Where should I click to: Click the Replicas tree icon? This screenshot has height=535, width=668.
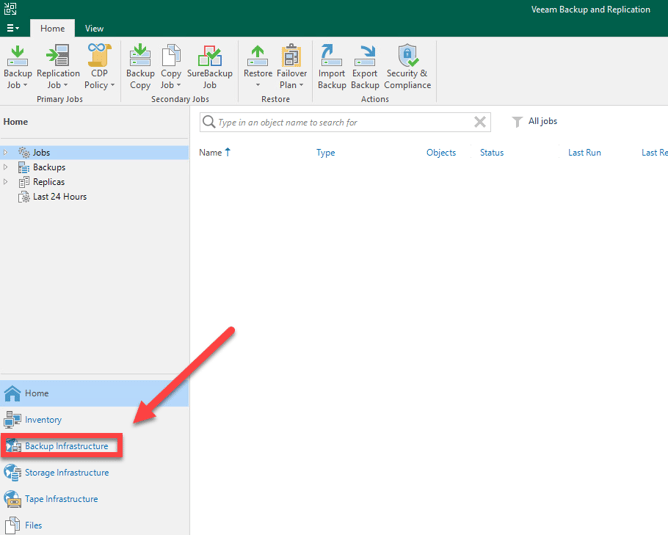pos(24,182)
